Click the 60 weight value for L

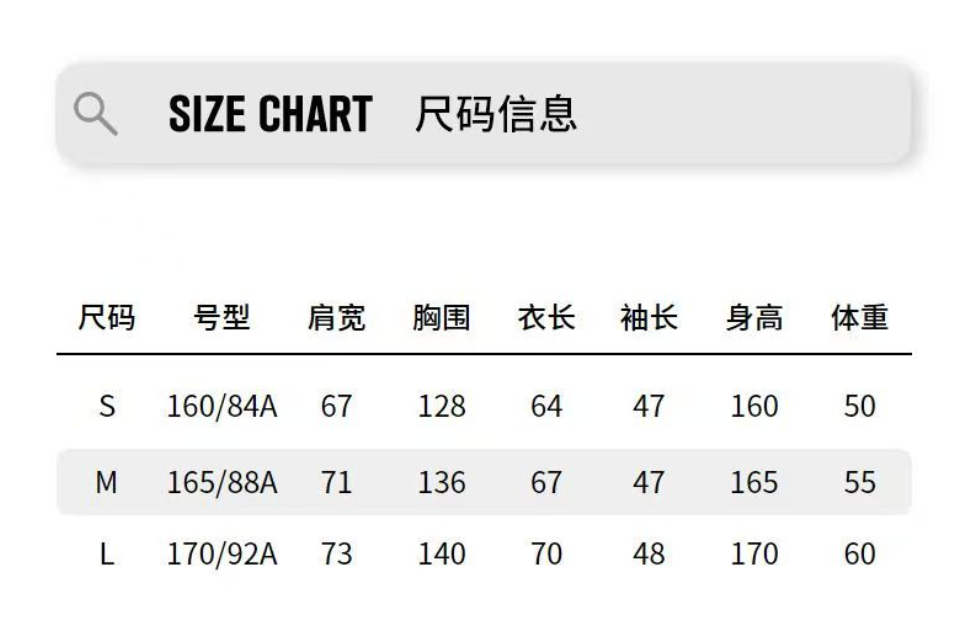pyautogui.click(x=859, y=553)
